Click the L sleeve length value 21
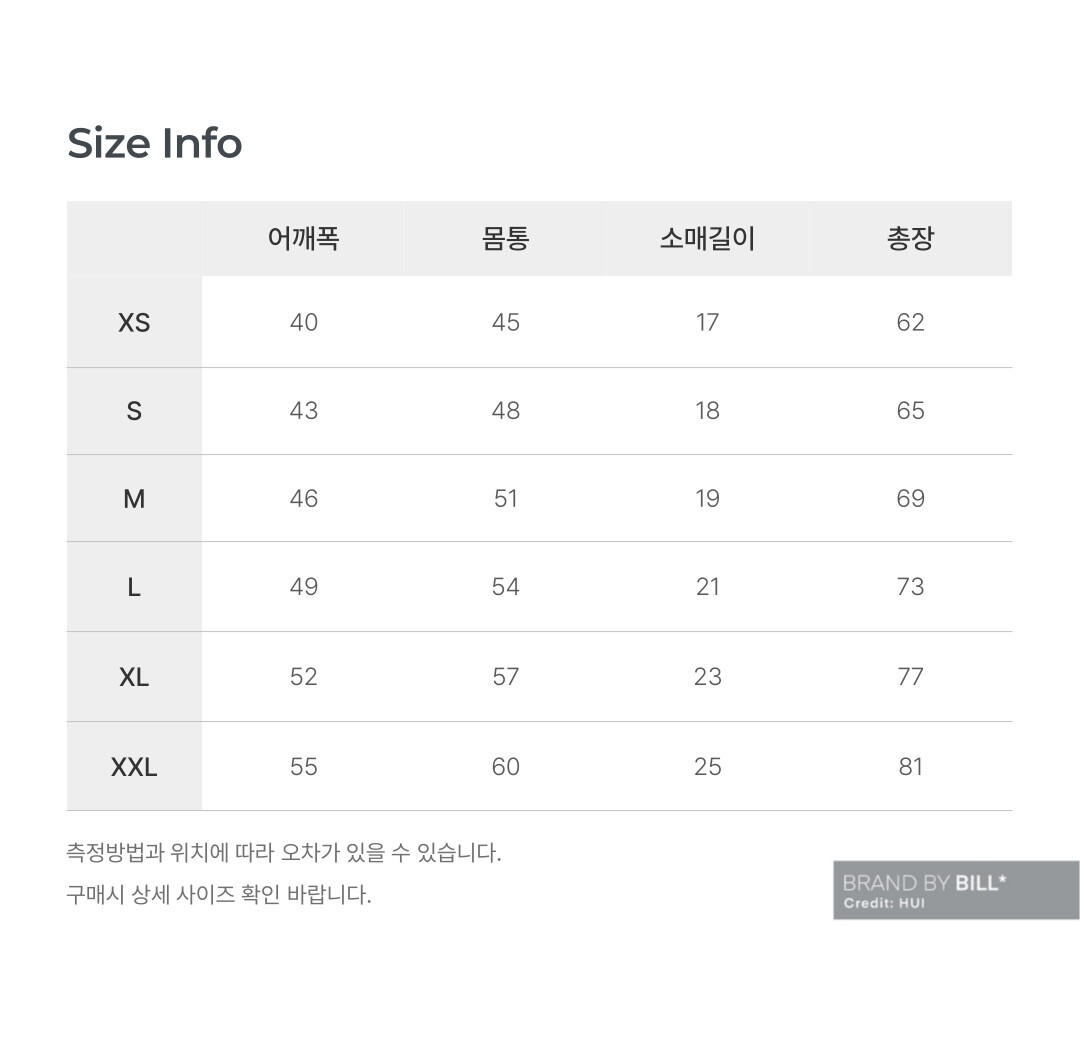The width and height of the screenshot is (1080, 1047). 707,587
